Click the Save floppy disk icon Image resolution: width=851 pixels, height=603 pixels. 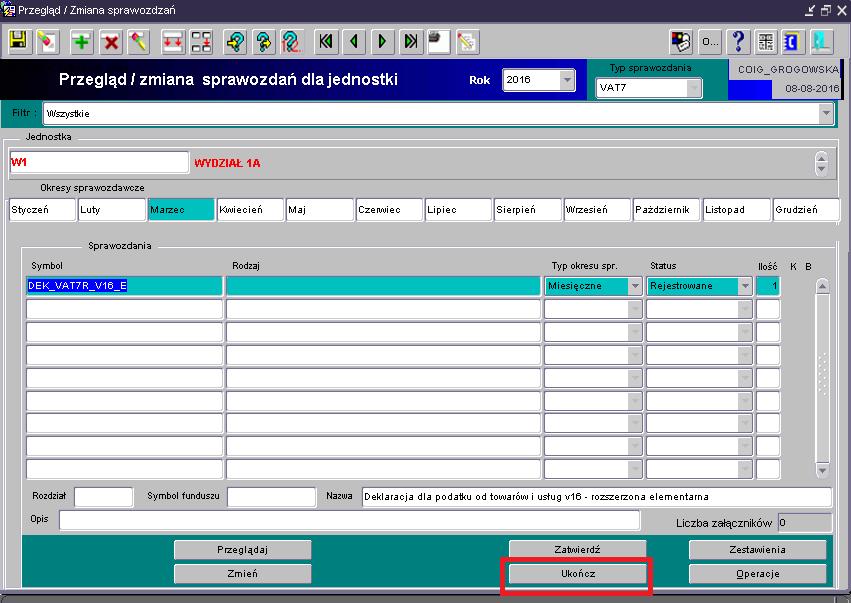coord(19,41)
